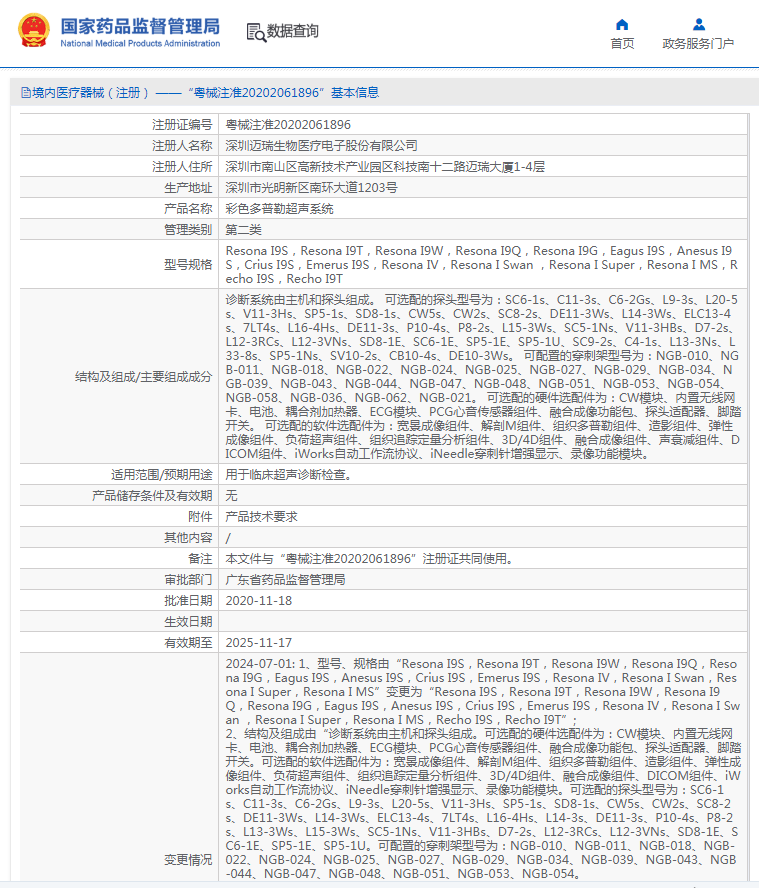This screenshot has height=888, width=759.
Task: Click the value 广东省药品监督管理局
Action: [x=285, y=579]
